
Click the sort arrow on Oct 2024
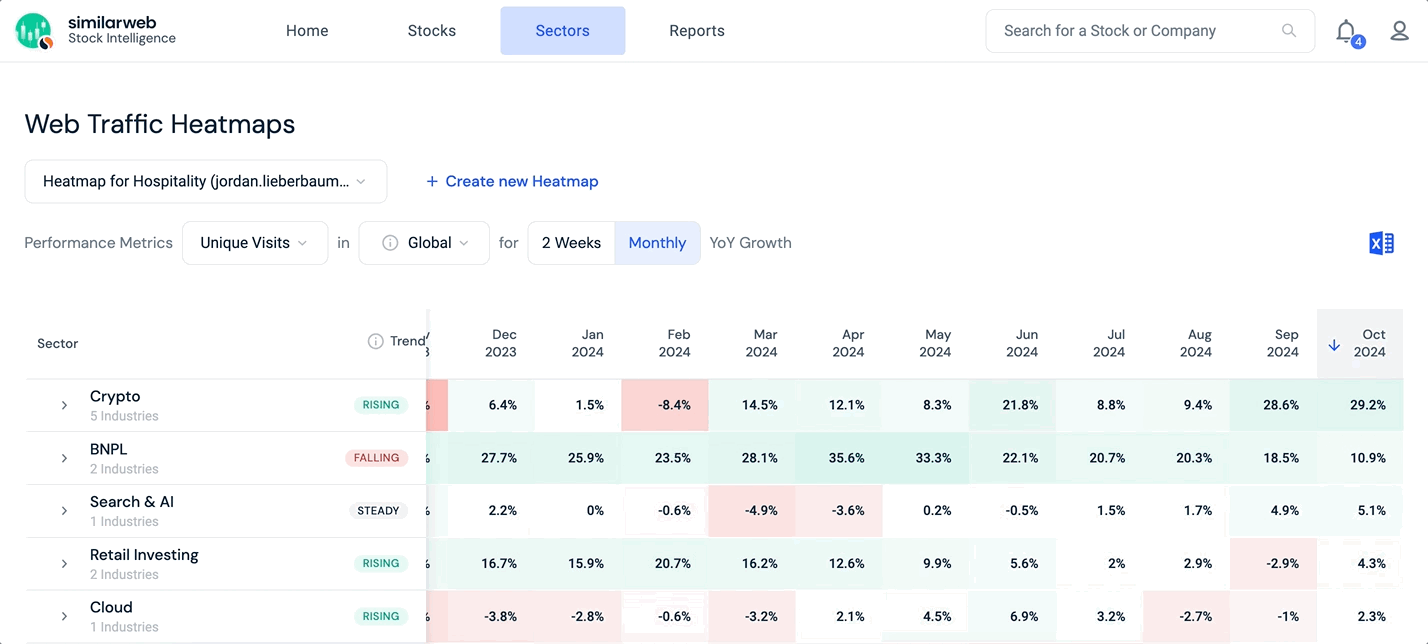pyautogui.click(x=1334, y=344)
